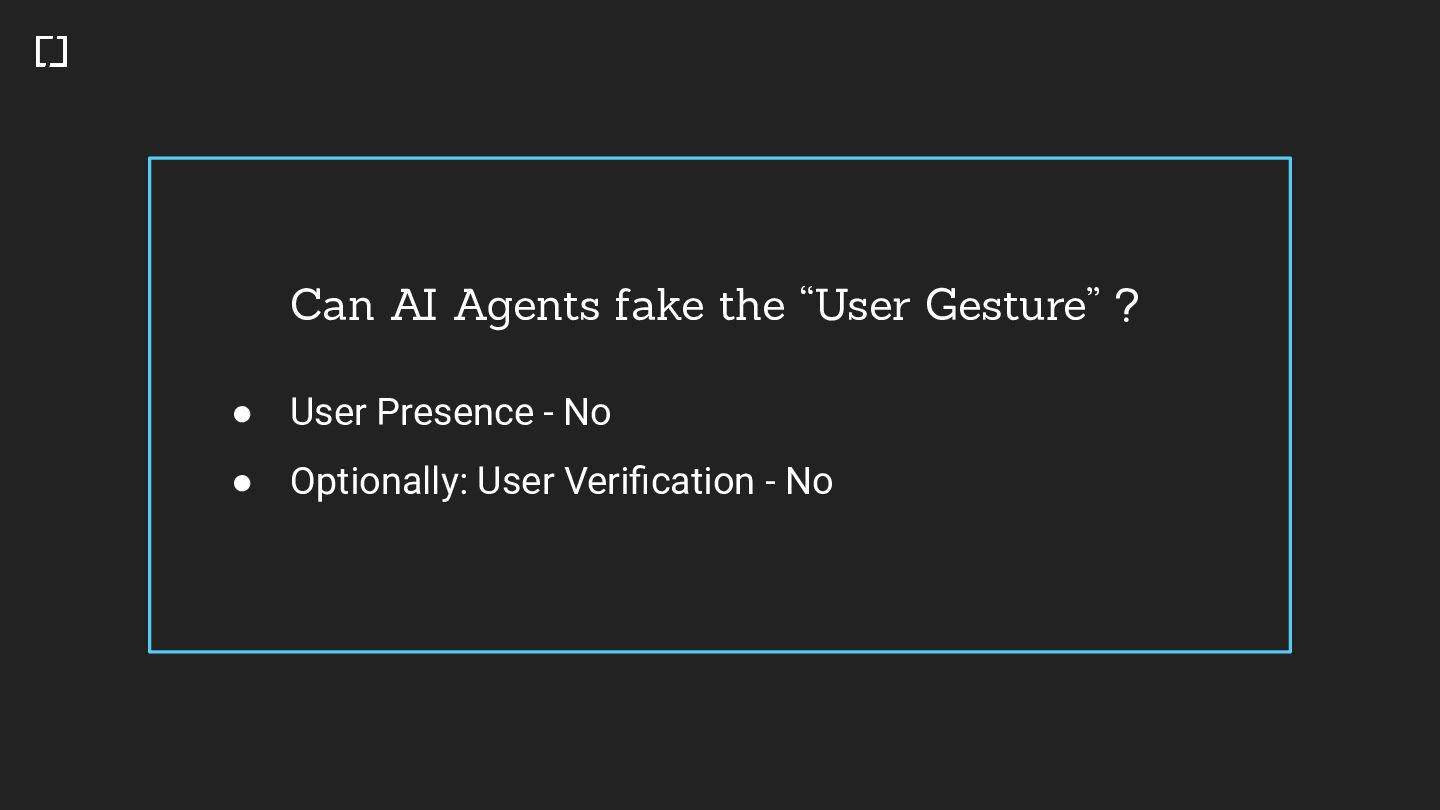Click the word "Verification" in second bullet

pyautogui.click(x=659, y=481)
